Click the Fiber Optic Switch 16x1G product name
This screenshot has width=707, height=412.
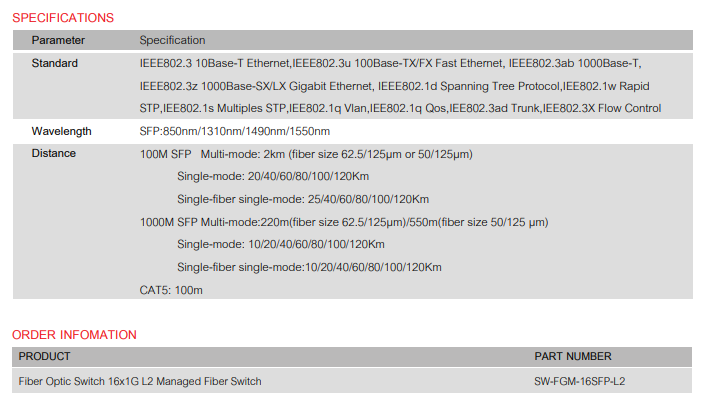click(140, 381)
